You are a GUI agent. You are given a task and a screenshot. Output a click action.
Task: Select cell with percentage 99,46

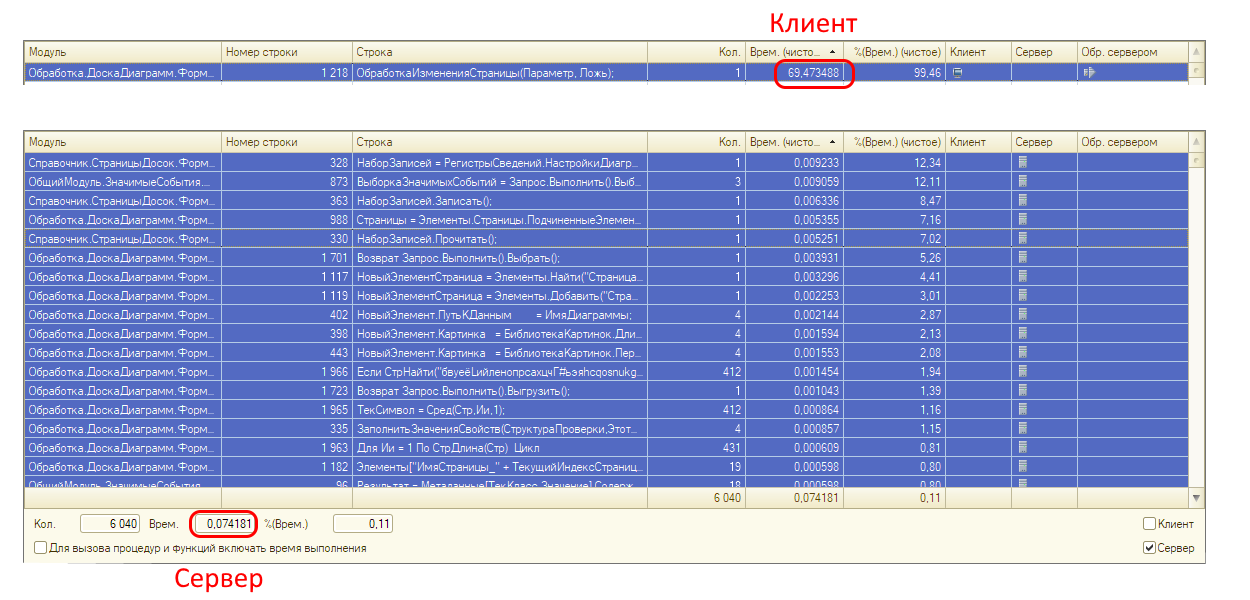pos(894,72)
